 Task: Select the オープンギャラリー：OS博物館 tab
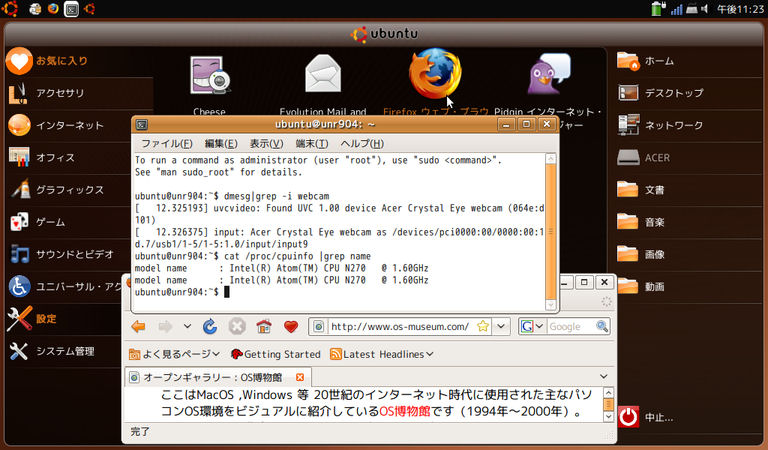(x=218, y=377)
